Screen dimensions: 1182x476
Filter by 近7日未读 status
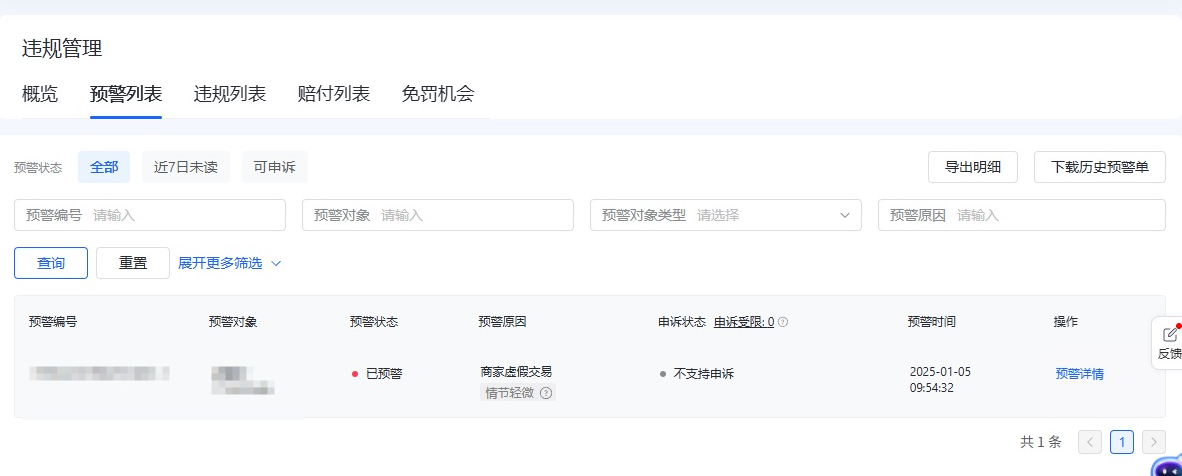186,167
